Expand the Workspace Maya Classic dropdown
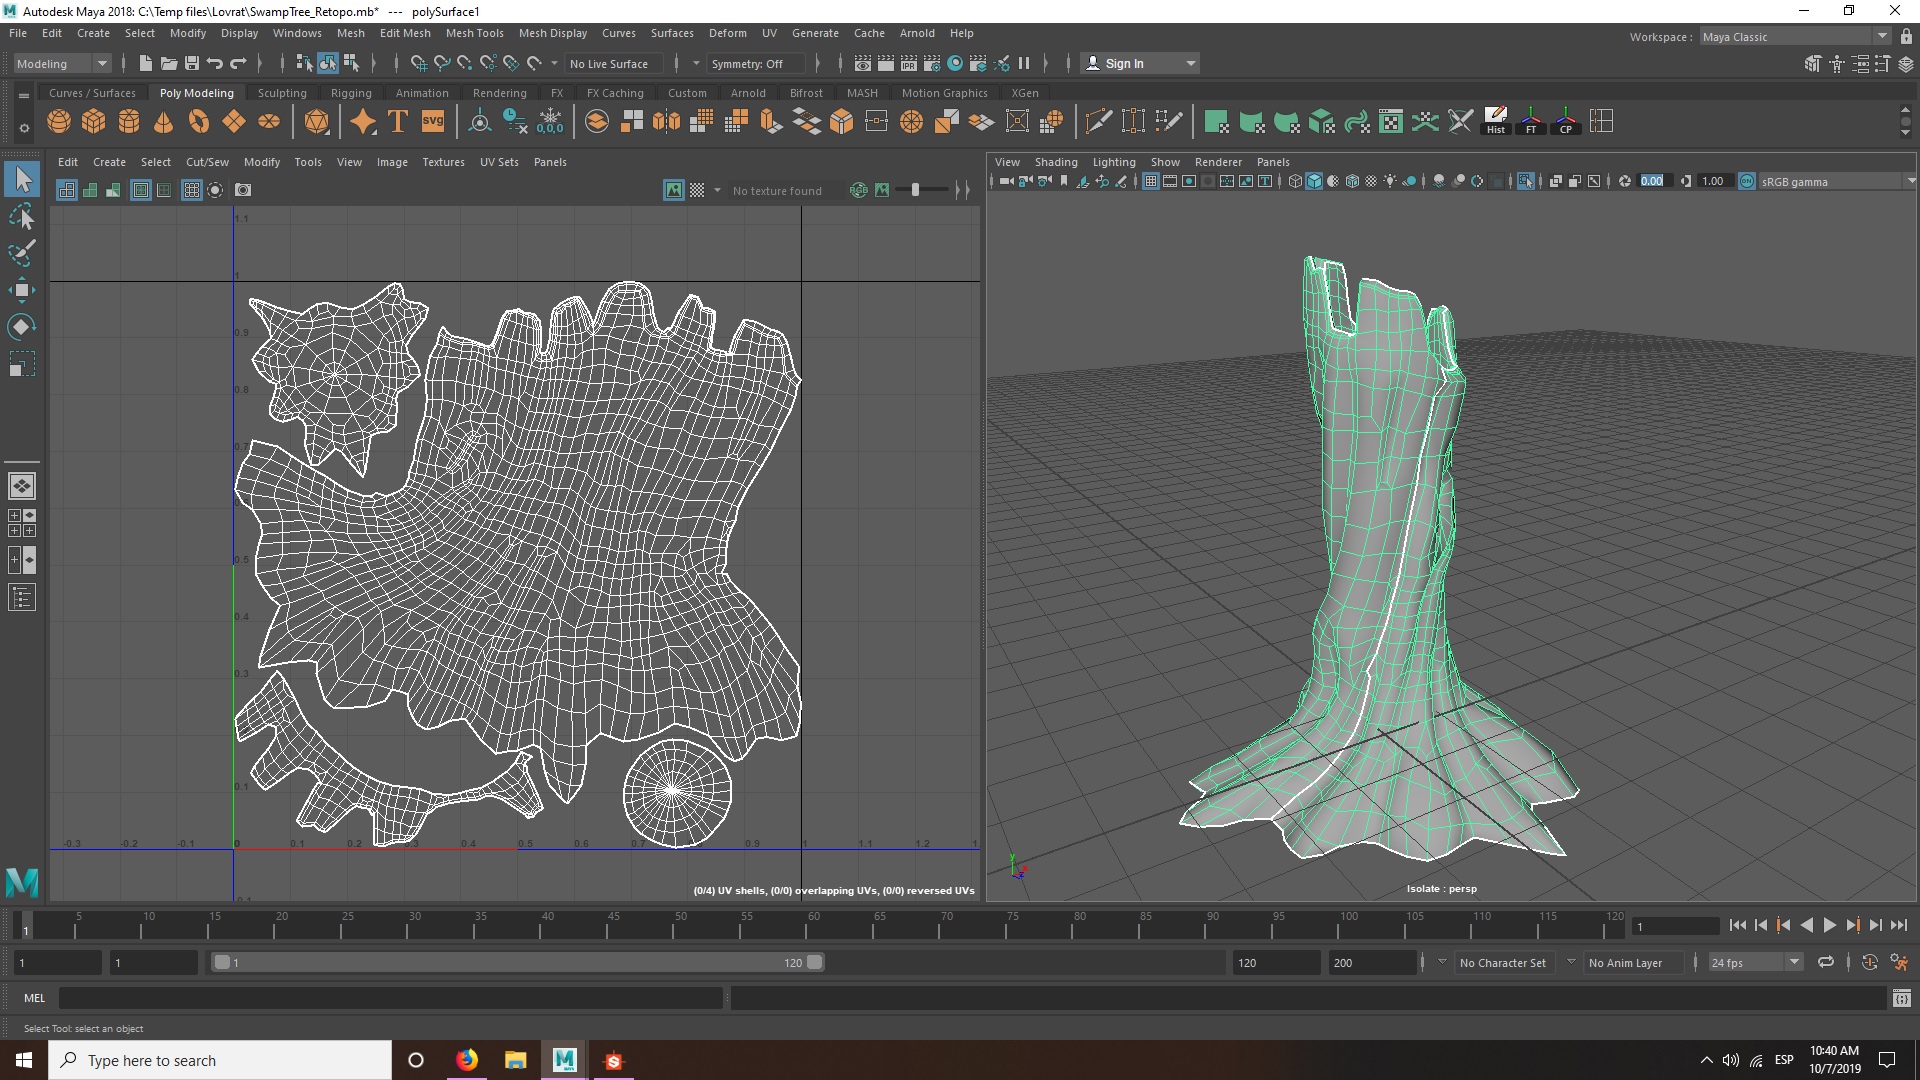 point(1882,36)
